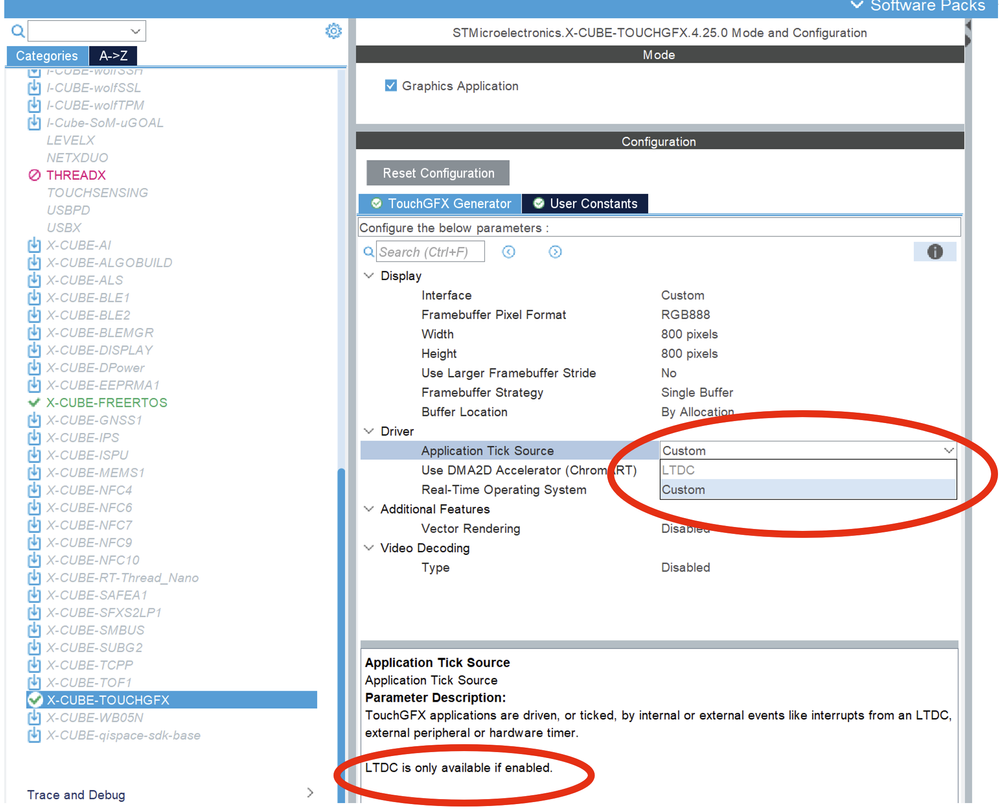Screen dimensions: 999x810
Task: Select X-CUBE-FREERTOS in the list
Action: [x=106, y=403]
